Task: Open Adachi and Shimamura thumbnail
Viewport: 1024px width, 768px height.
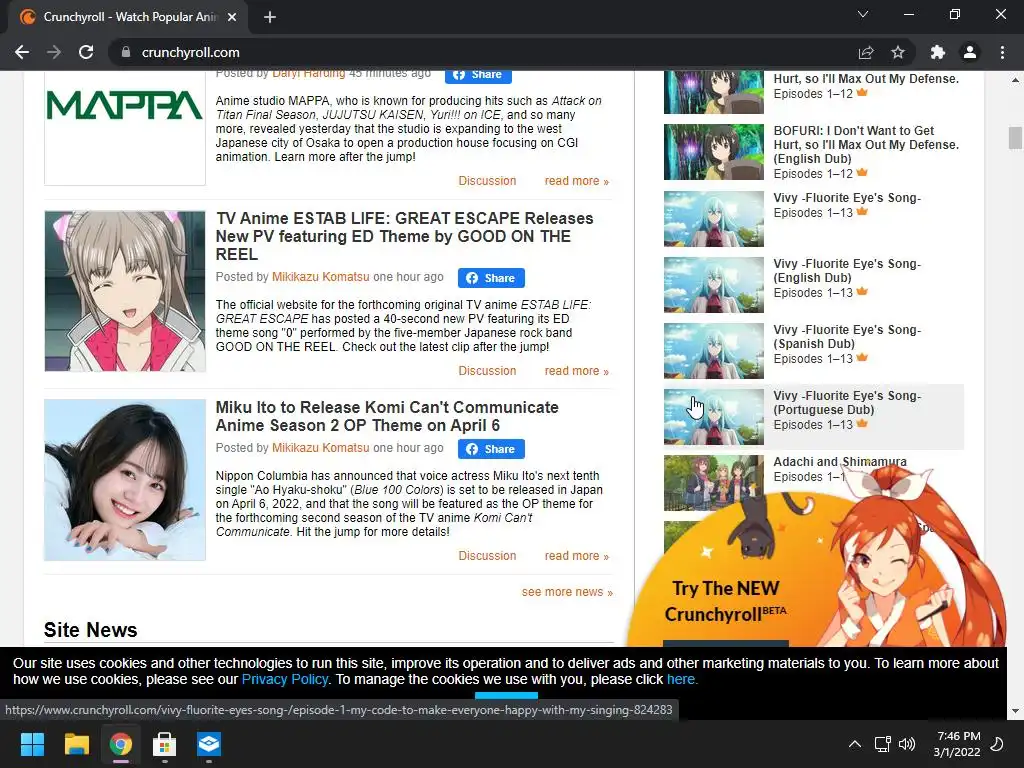Action: coord(714,483)
